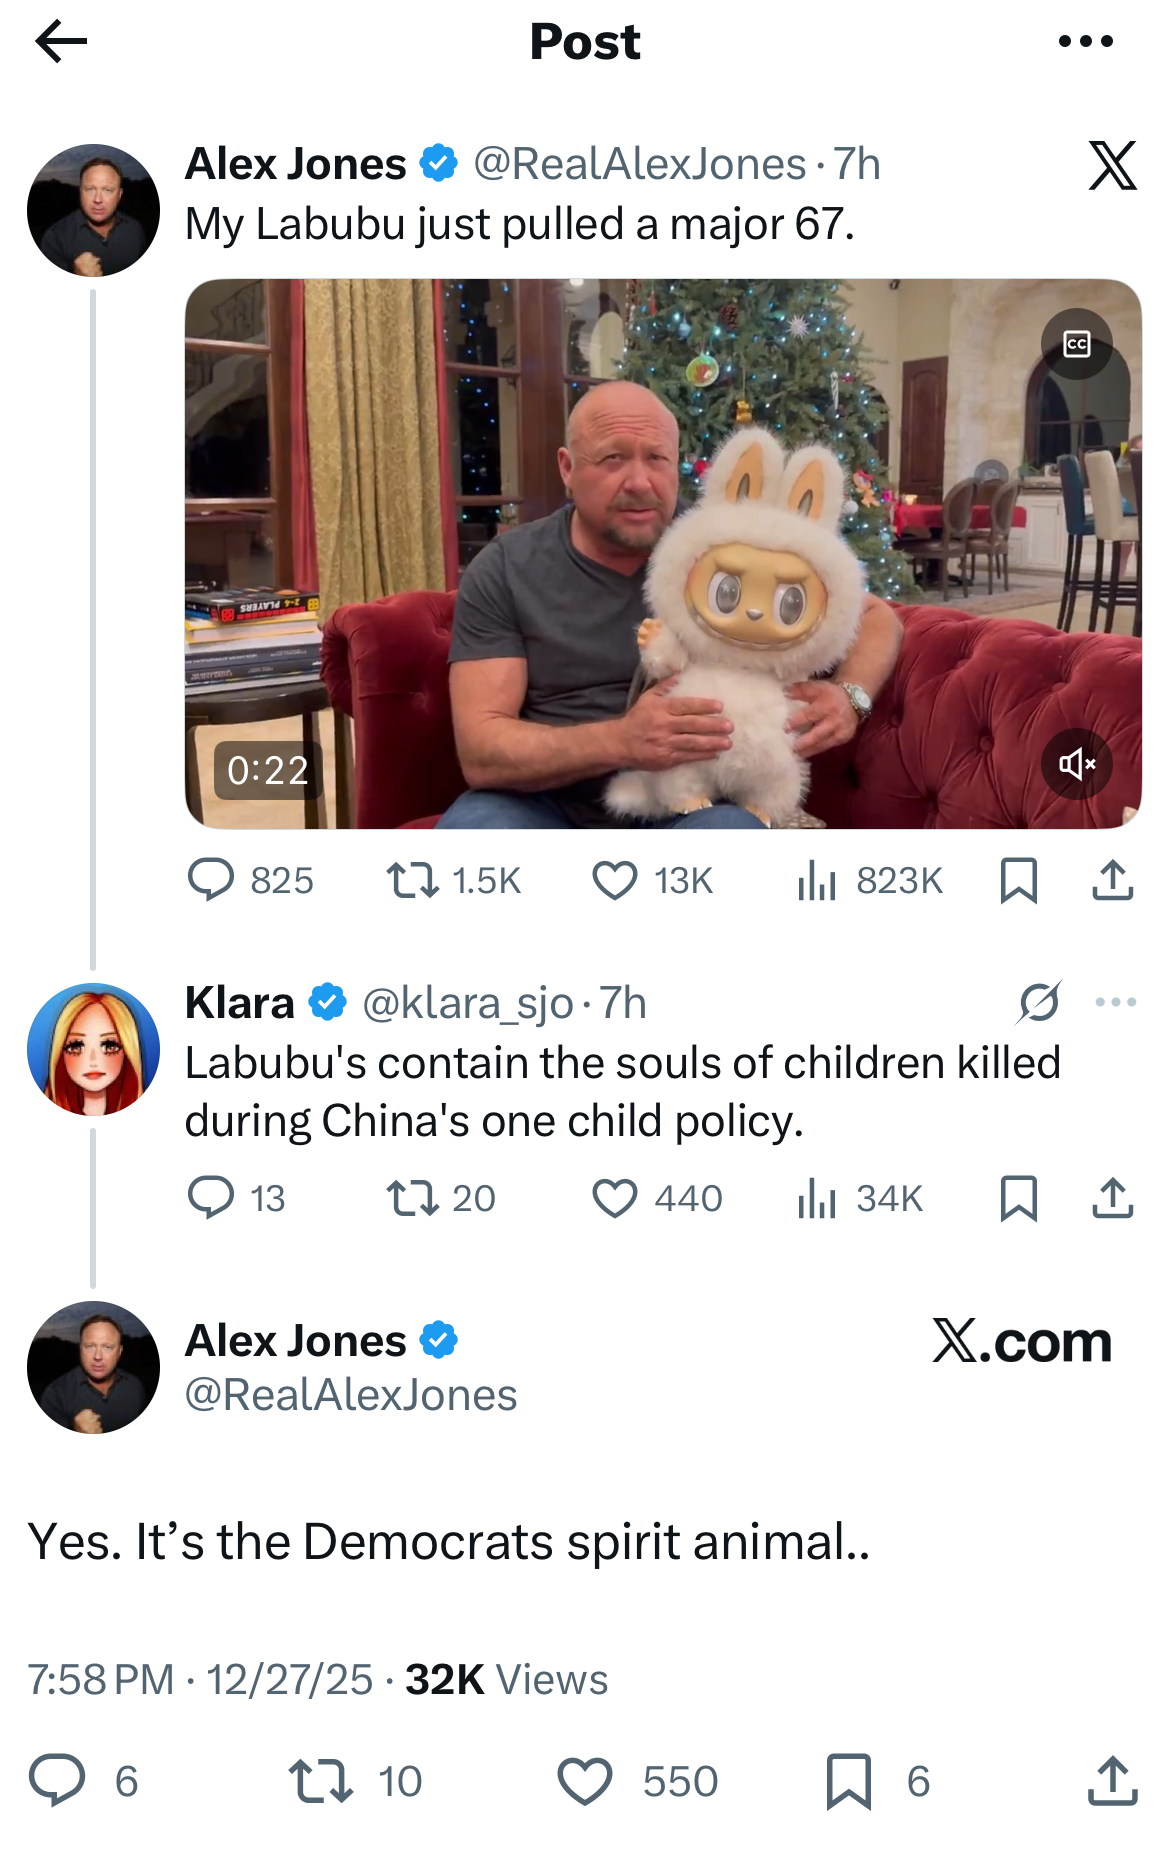Bookmark the Democrats spirit animal post

[x=849, y=1782]
